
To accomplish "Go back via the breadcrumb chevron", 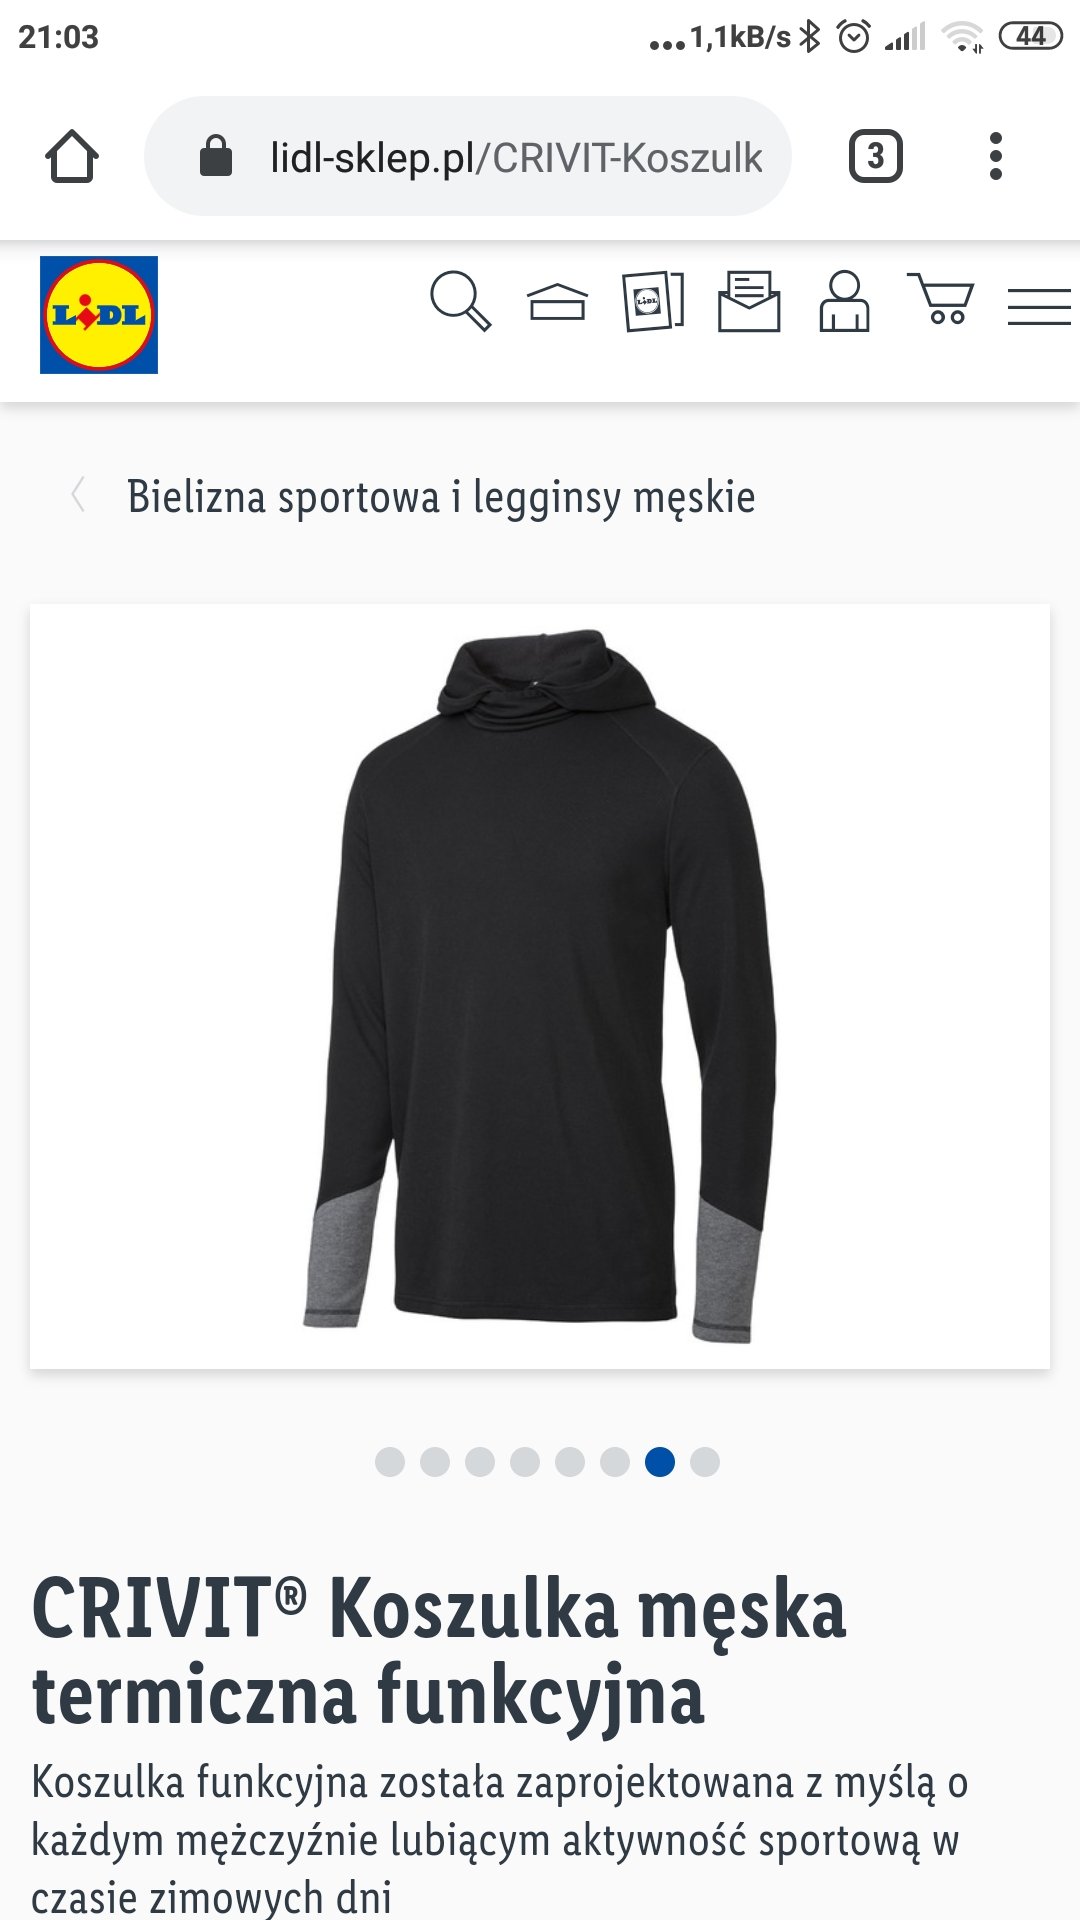I will pos(78,495).
